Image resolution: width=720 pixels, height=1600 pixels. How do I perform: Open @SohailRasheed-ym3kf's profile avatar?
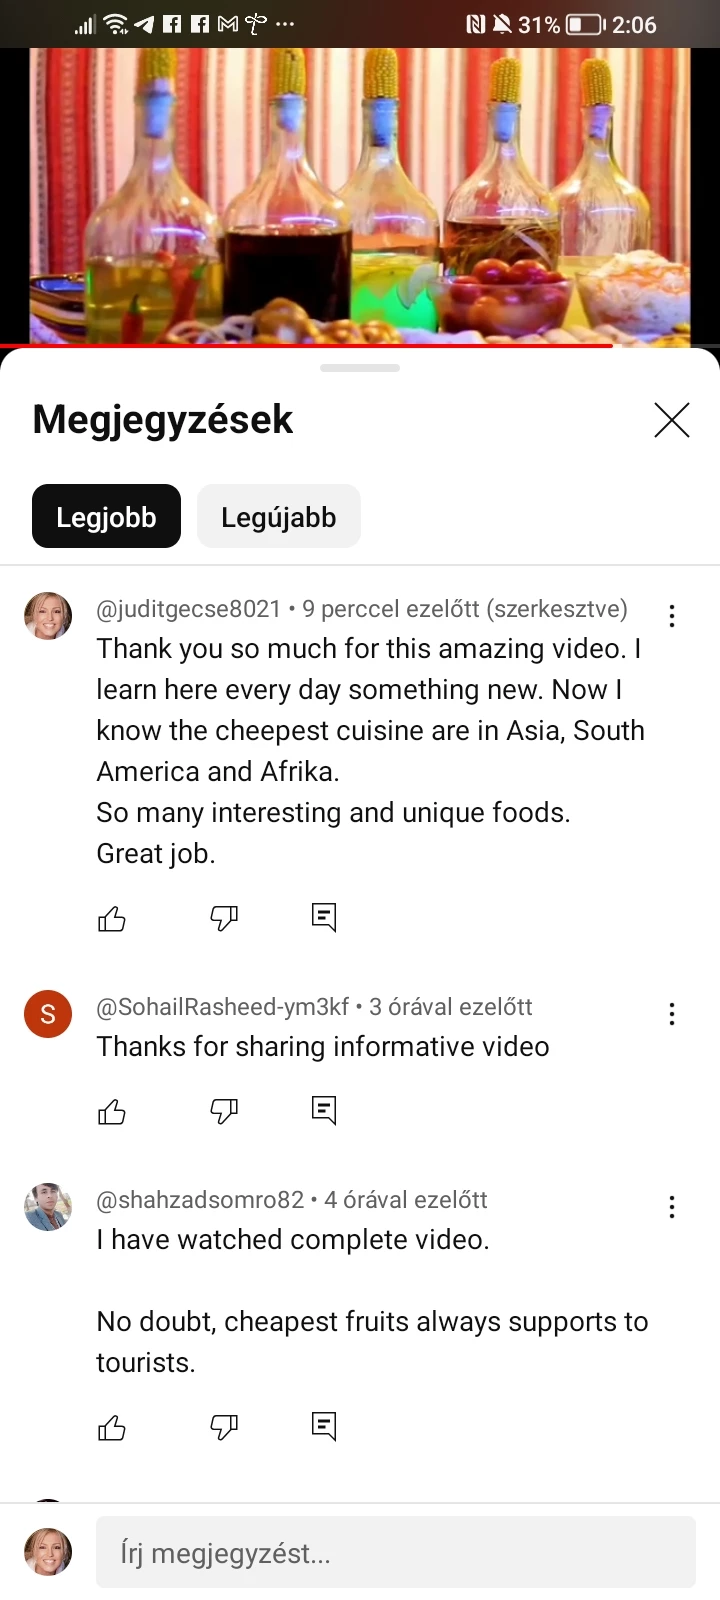pyautogui.click(x=48, y=1014)
